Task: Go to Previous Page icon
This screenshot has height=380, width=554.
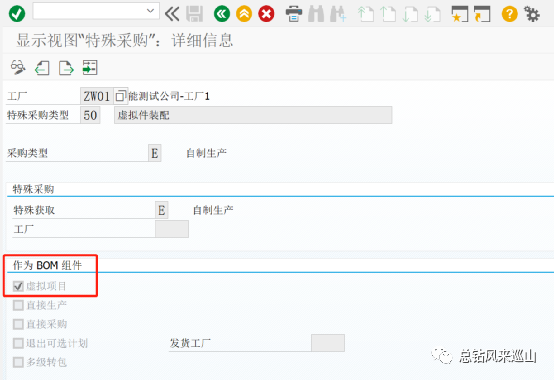Action: click(x=388, y=14)
